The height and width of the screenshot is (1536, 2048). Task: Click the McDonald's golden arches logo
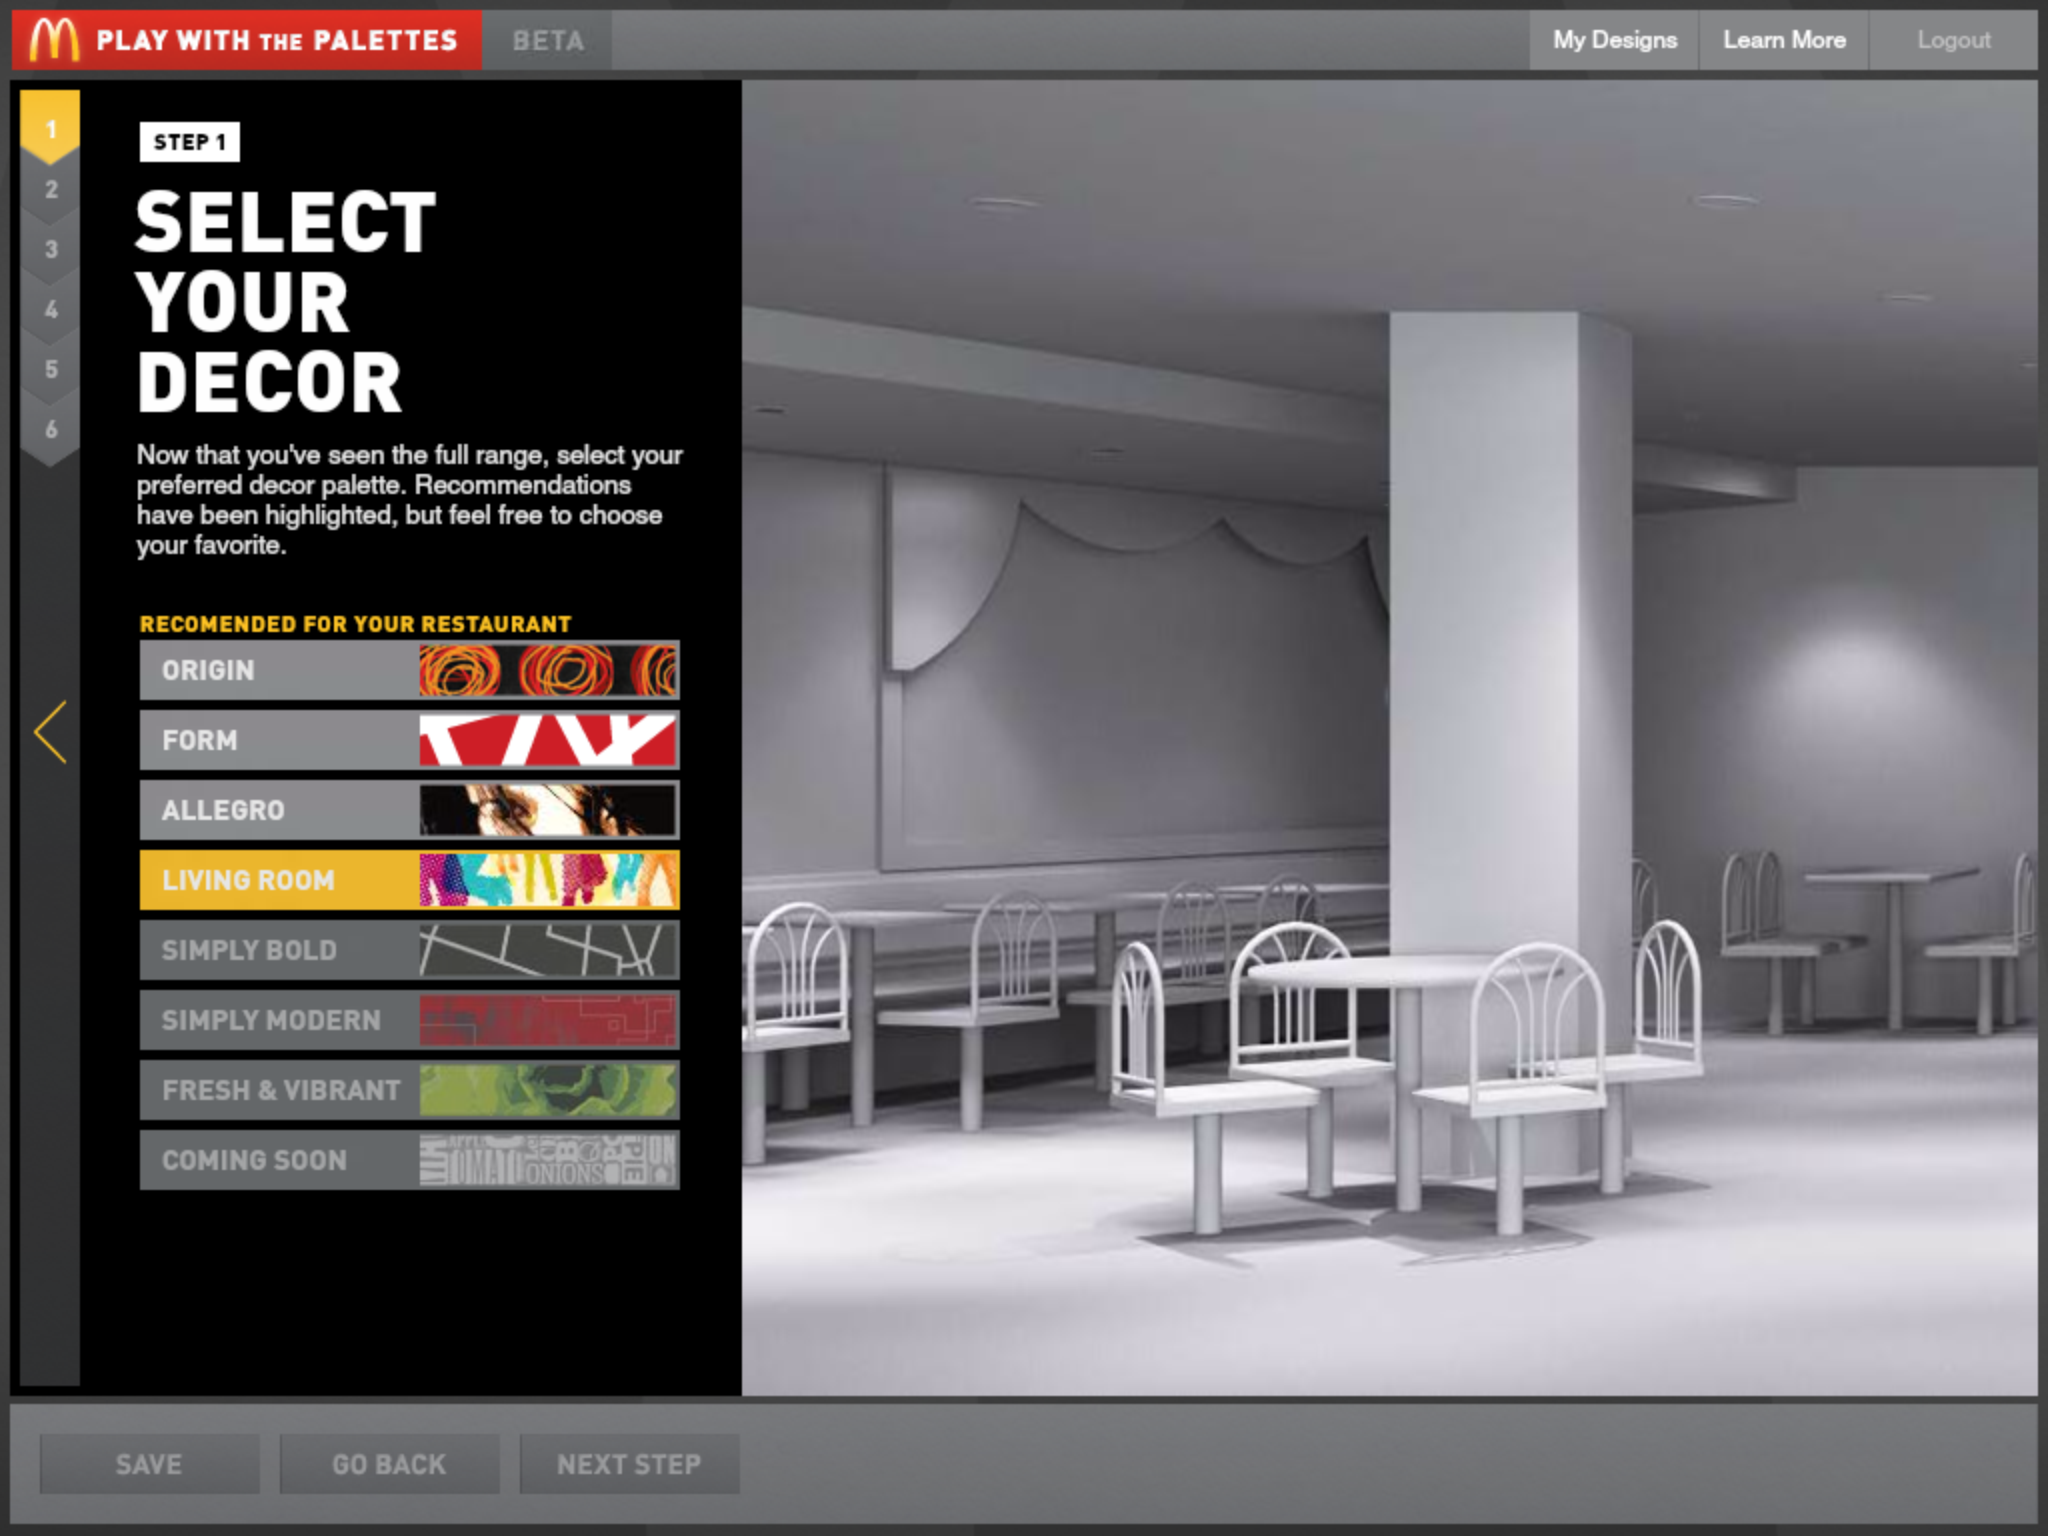[54, 40]
